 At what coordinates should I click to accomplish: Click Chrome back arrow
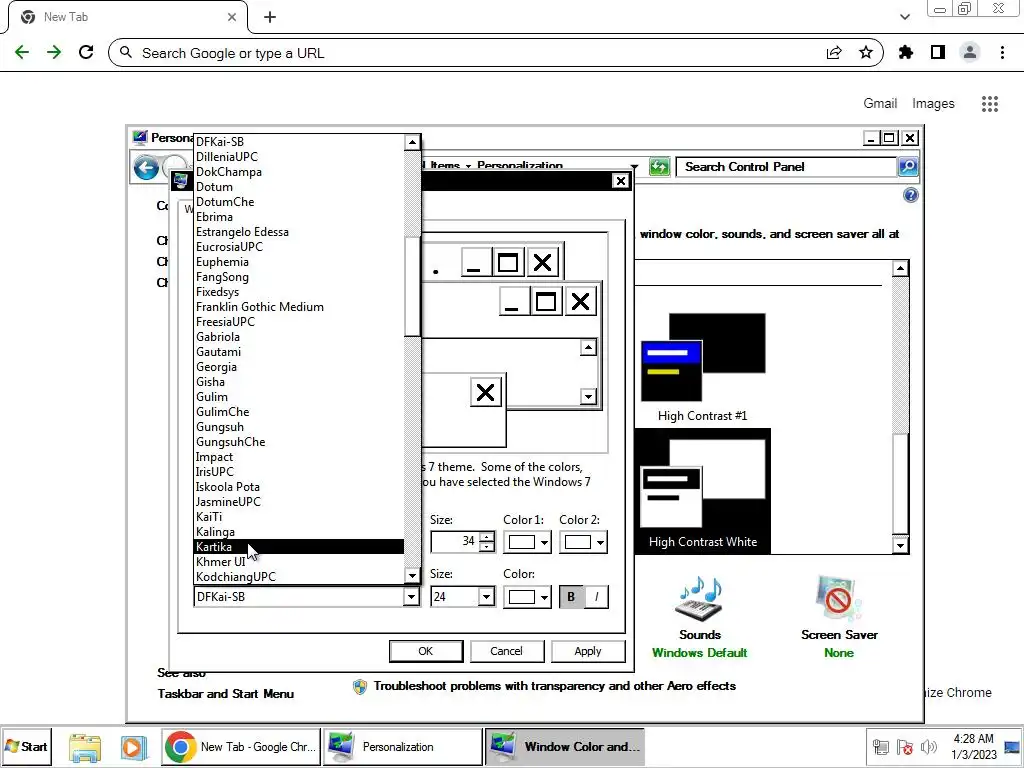tap(22, 53)
